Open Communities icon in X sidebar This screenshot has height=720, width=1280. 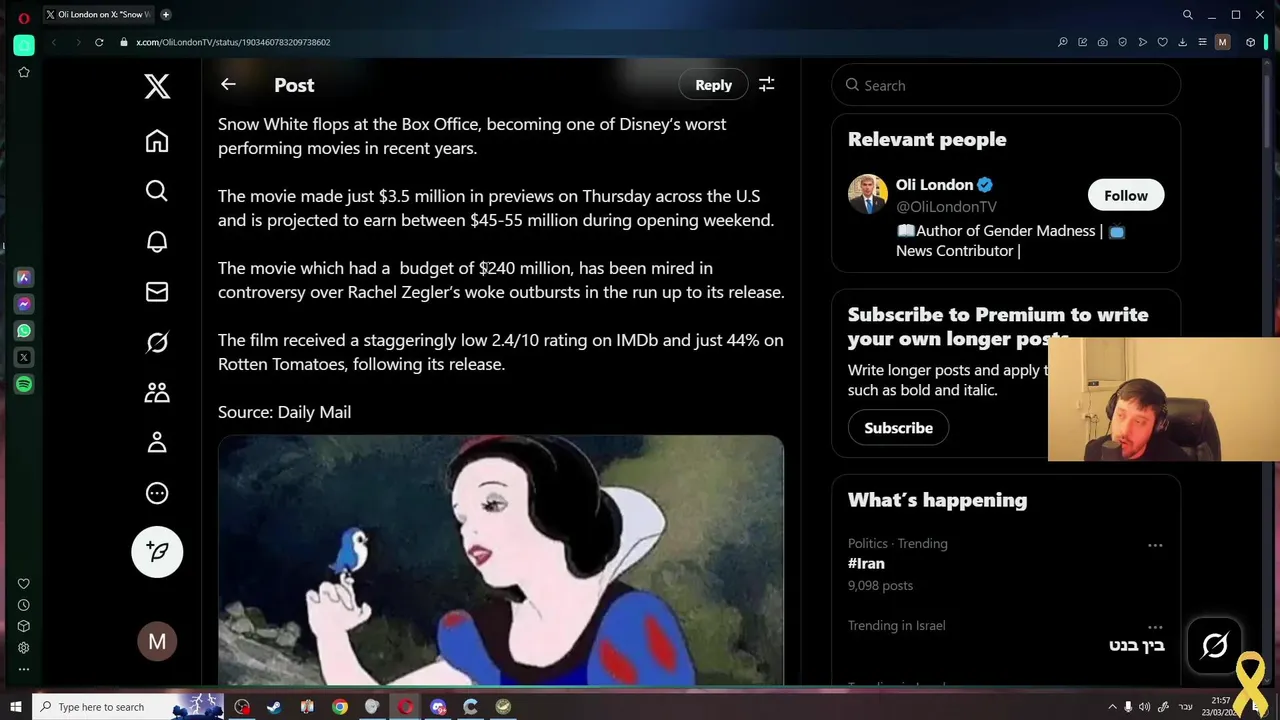click(x=157, y=393)
